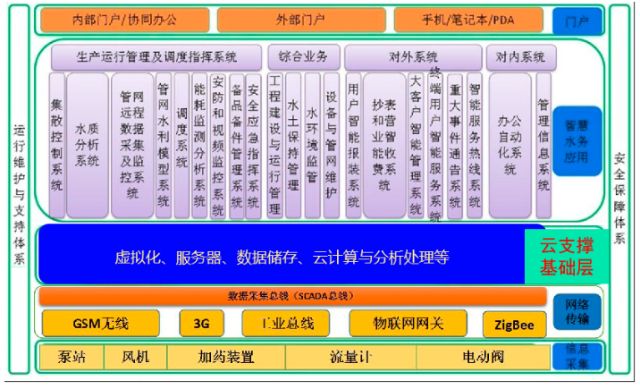Select the 抄表和营业智能收费系统 column
The image size is (640, 389).
384,145
